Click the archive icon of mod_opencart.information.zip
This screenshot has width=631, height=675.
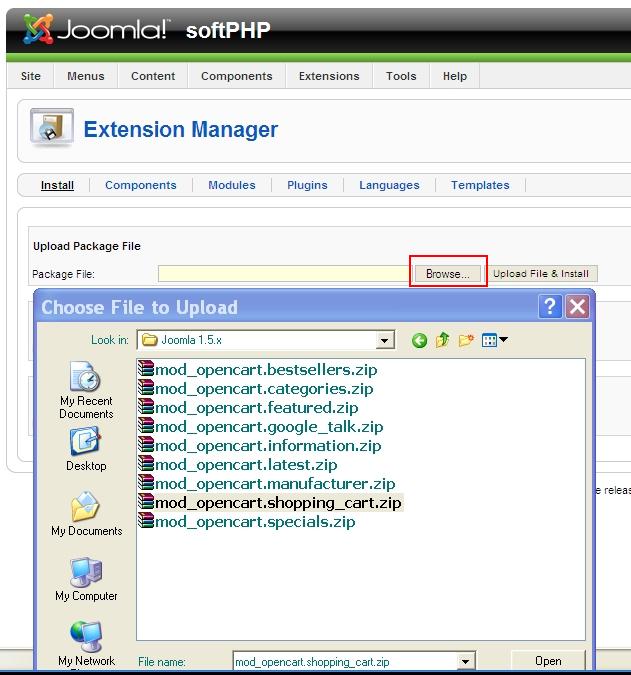146,445
